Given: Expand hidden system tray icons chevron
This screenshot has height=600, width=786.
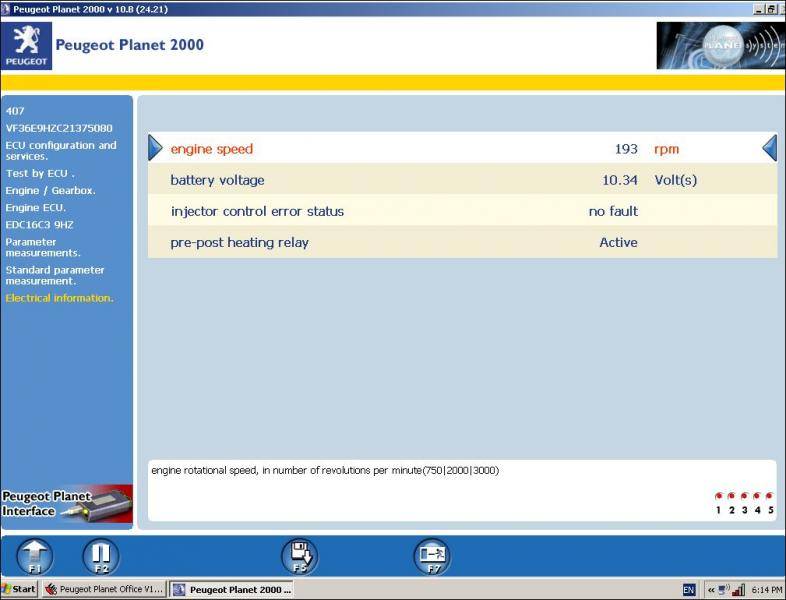Looking at the screenshot, I should pos(711,589).
